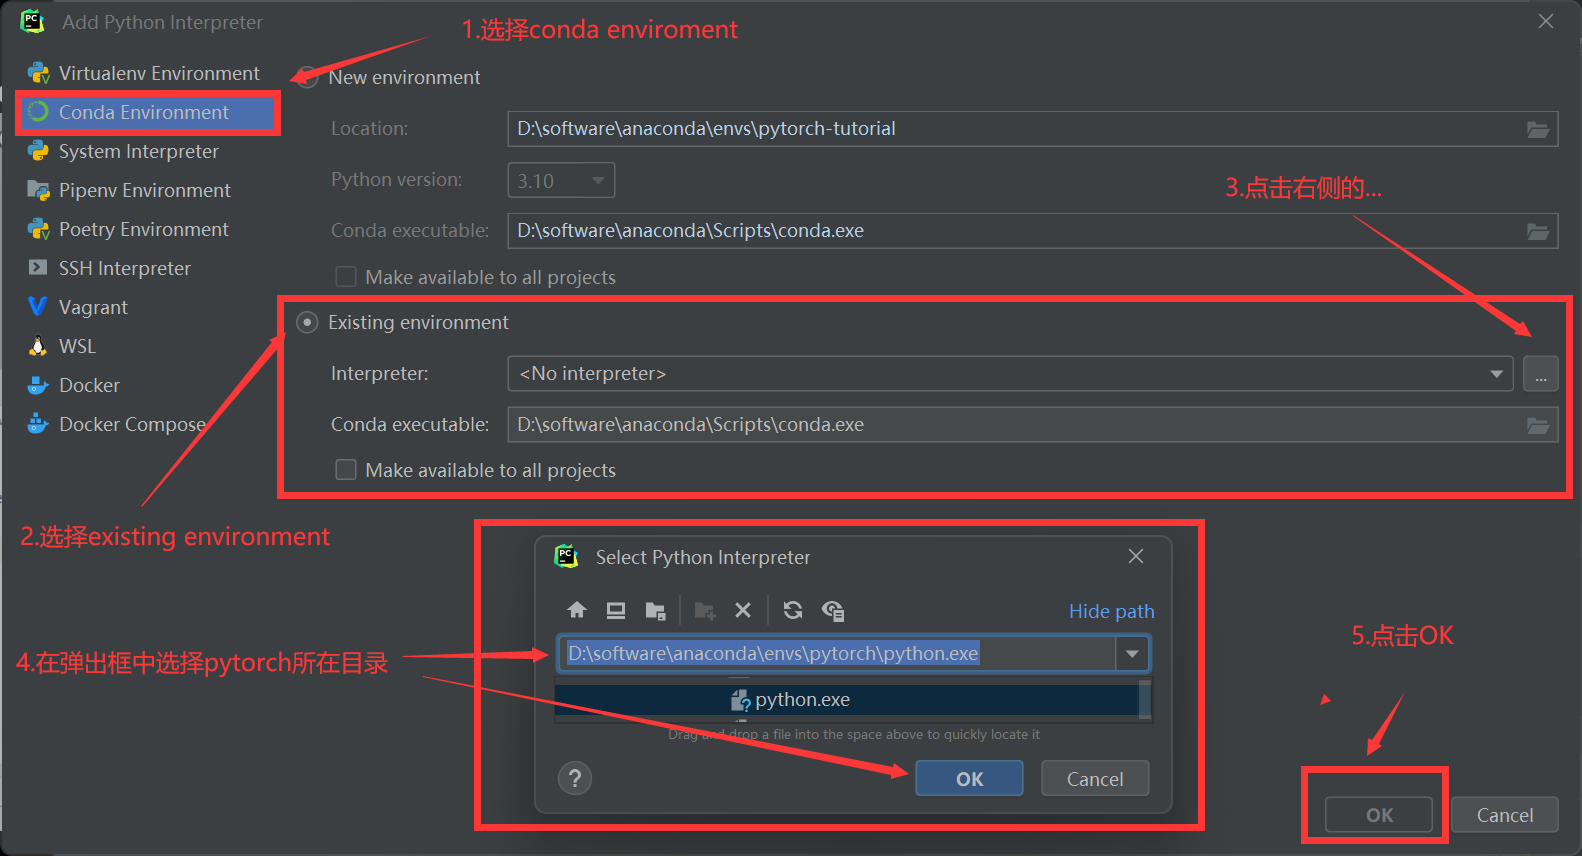The width and height of the screenshot is (1582, 856).
Task: Click the Vagrant V icon
Action: pyautogui.click(x=38, y=306)
